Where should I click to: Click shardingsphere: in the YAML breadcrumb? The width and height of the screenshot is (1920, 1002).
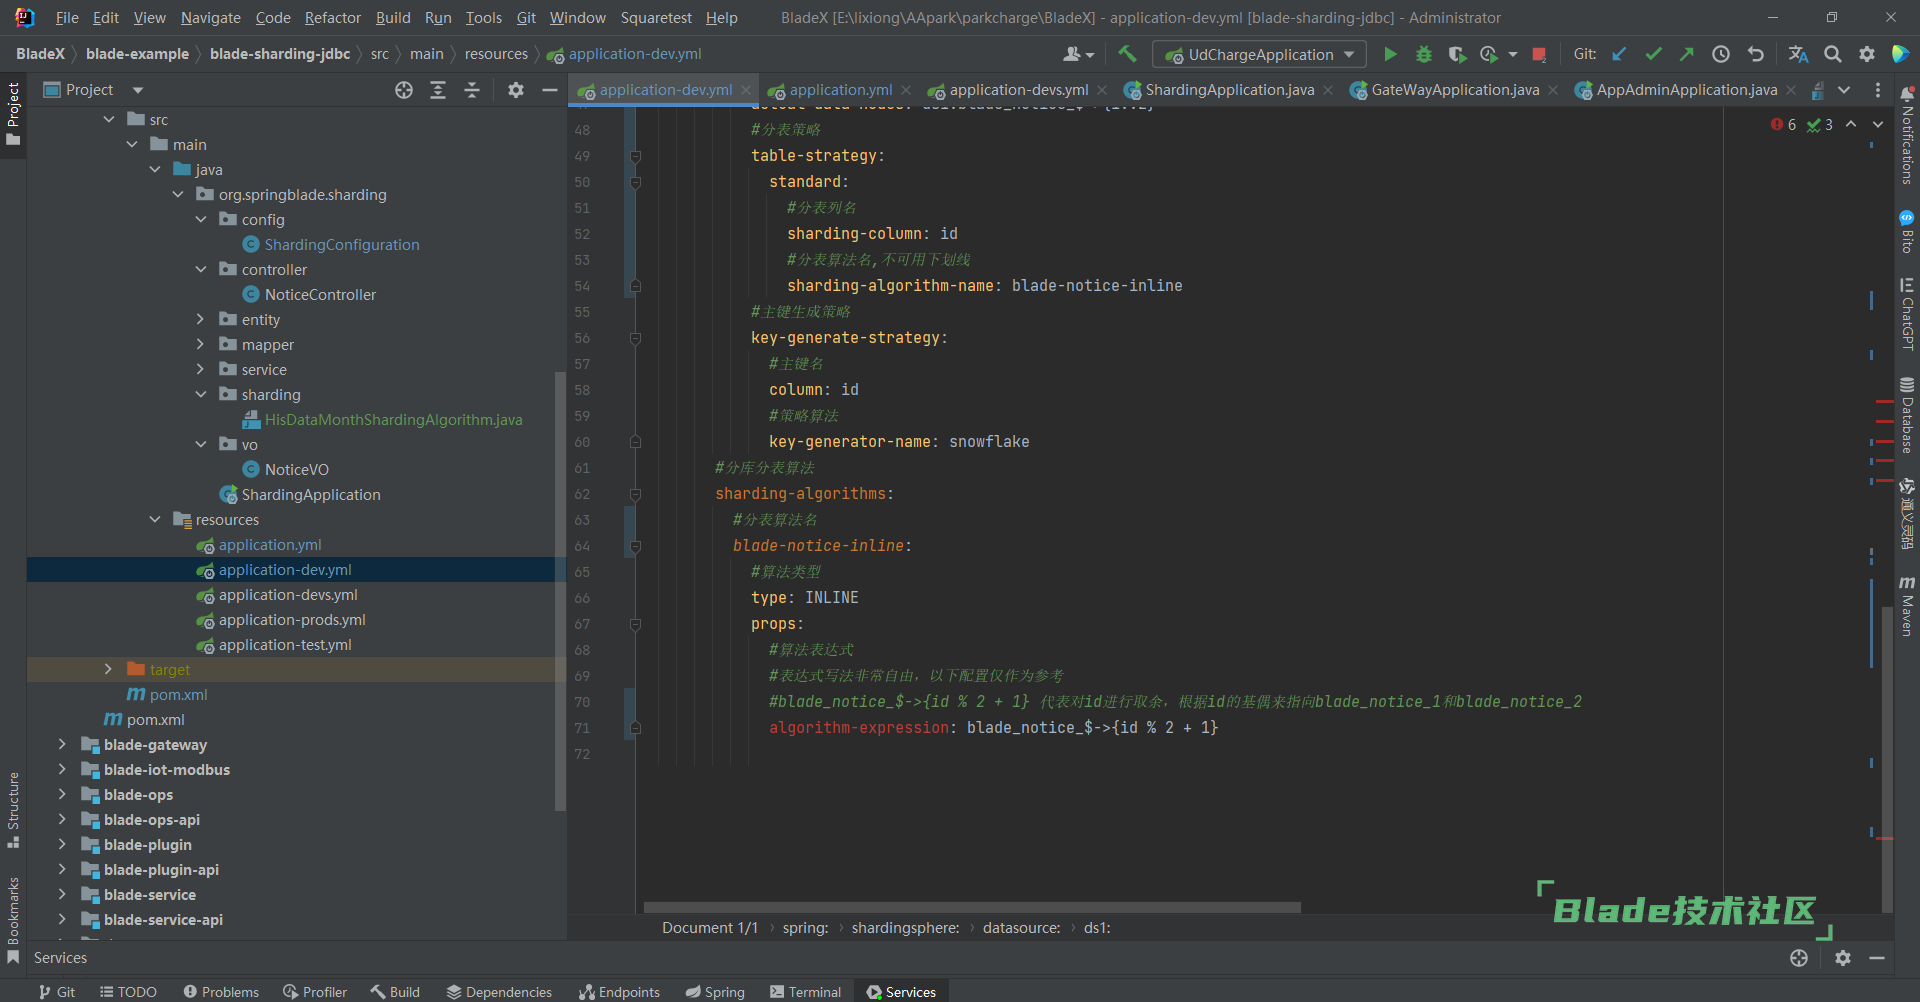click(905, 928)
